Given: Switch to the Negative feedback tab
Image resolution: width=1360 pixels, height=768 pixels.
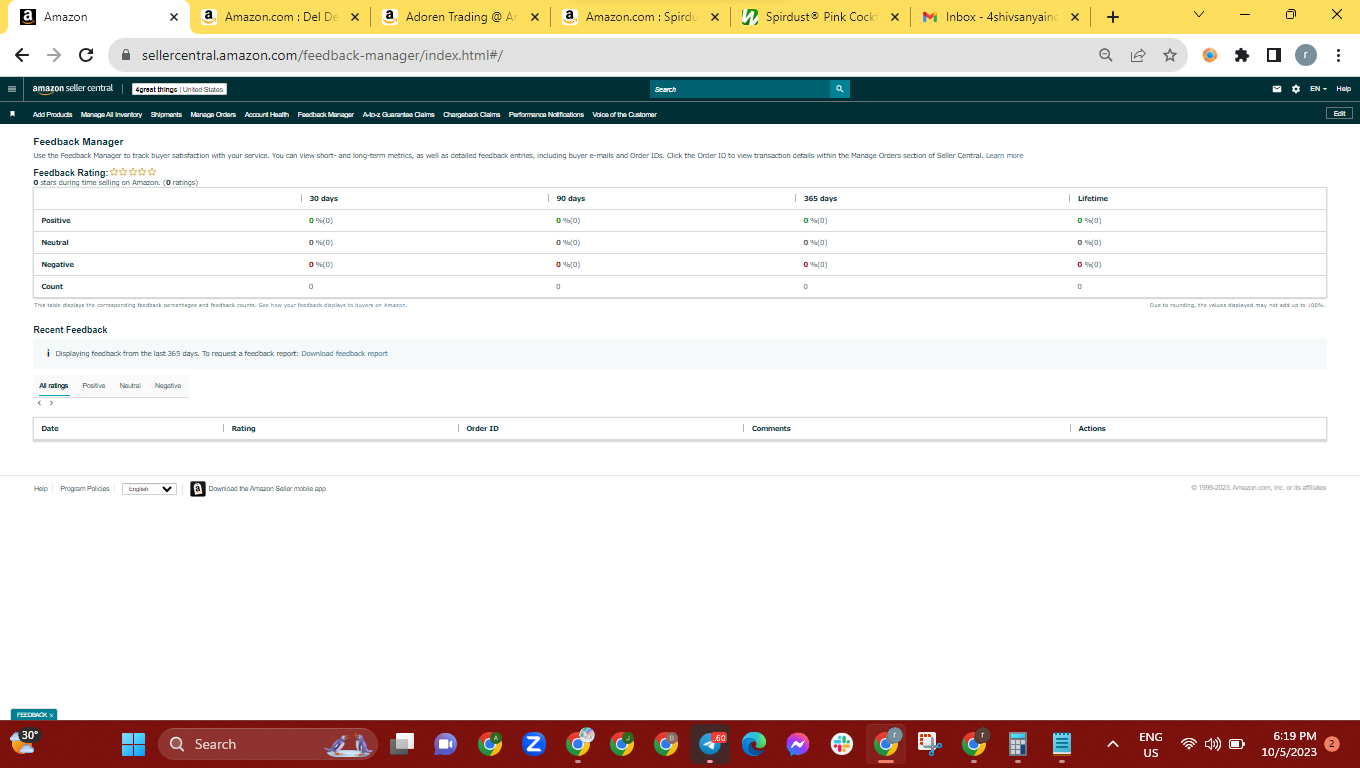Looking at the screenshot, I should pos(168,386).
